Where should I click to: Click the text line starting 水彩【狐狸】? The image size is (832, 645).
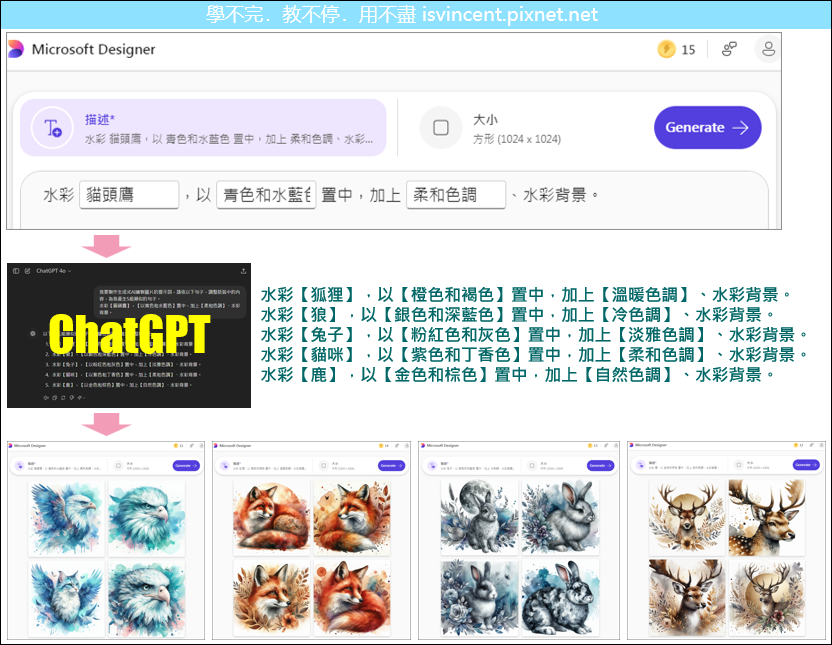pos(526,294)
